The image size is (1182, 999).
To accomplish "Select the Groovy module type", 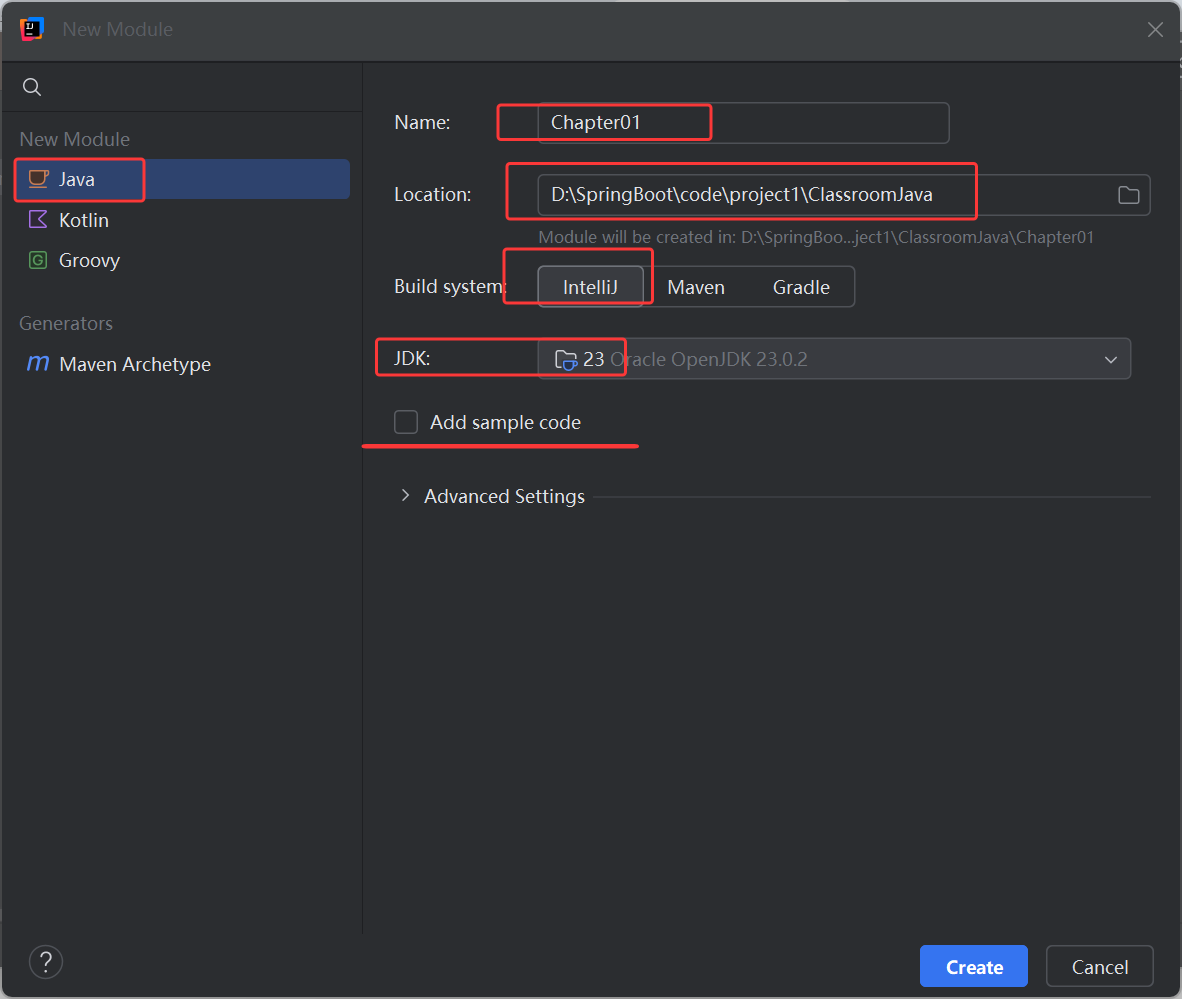I will tap(182, 260).
